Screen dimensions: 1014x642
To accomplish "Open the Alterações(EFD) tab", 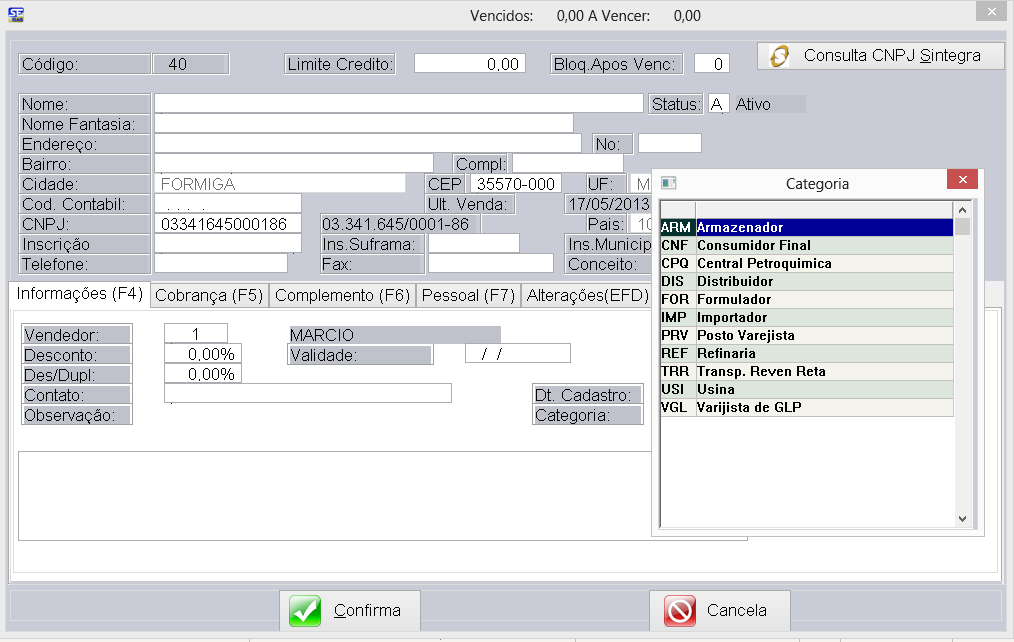I will (x=583, y=296).
